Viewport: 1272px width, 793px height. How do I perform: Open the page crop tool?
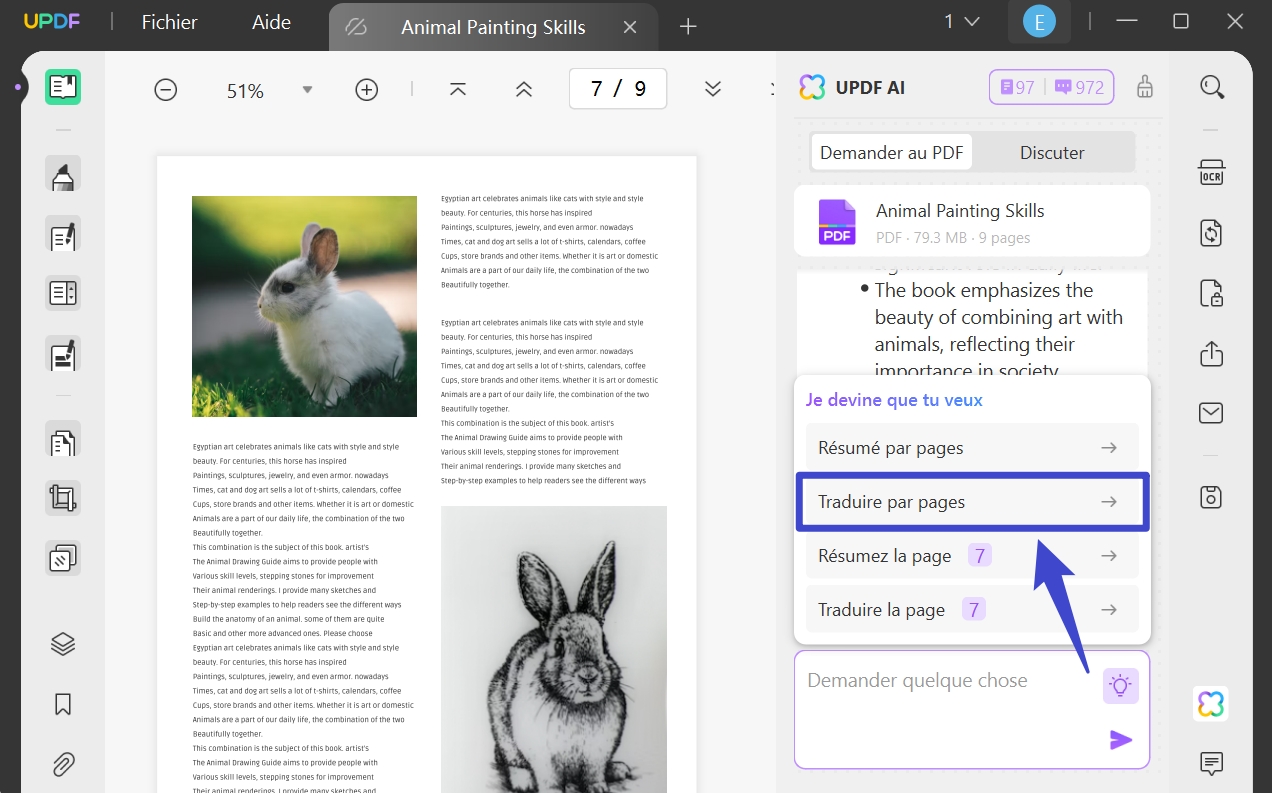click(62, 497)
